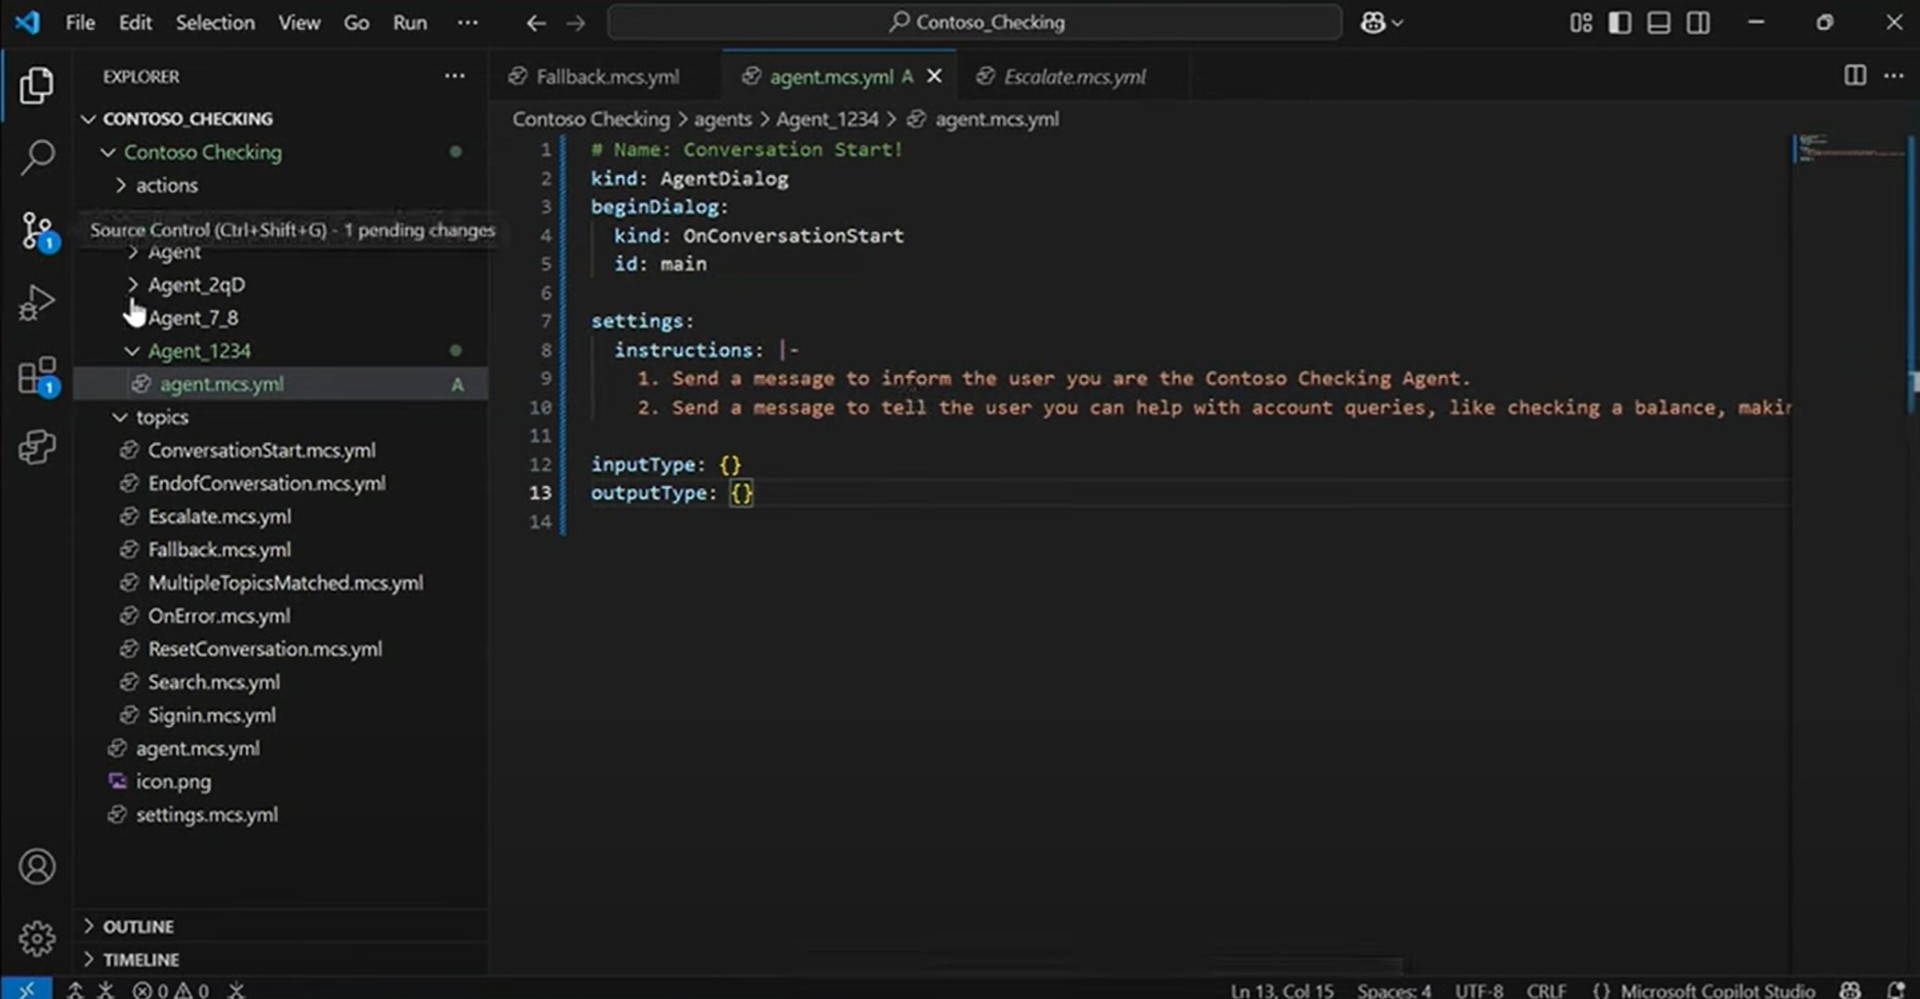Viewport: 1920px width, 999px height.
Task: Change encoding via UTF-8
Action: pos(1479,990)
